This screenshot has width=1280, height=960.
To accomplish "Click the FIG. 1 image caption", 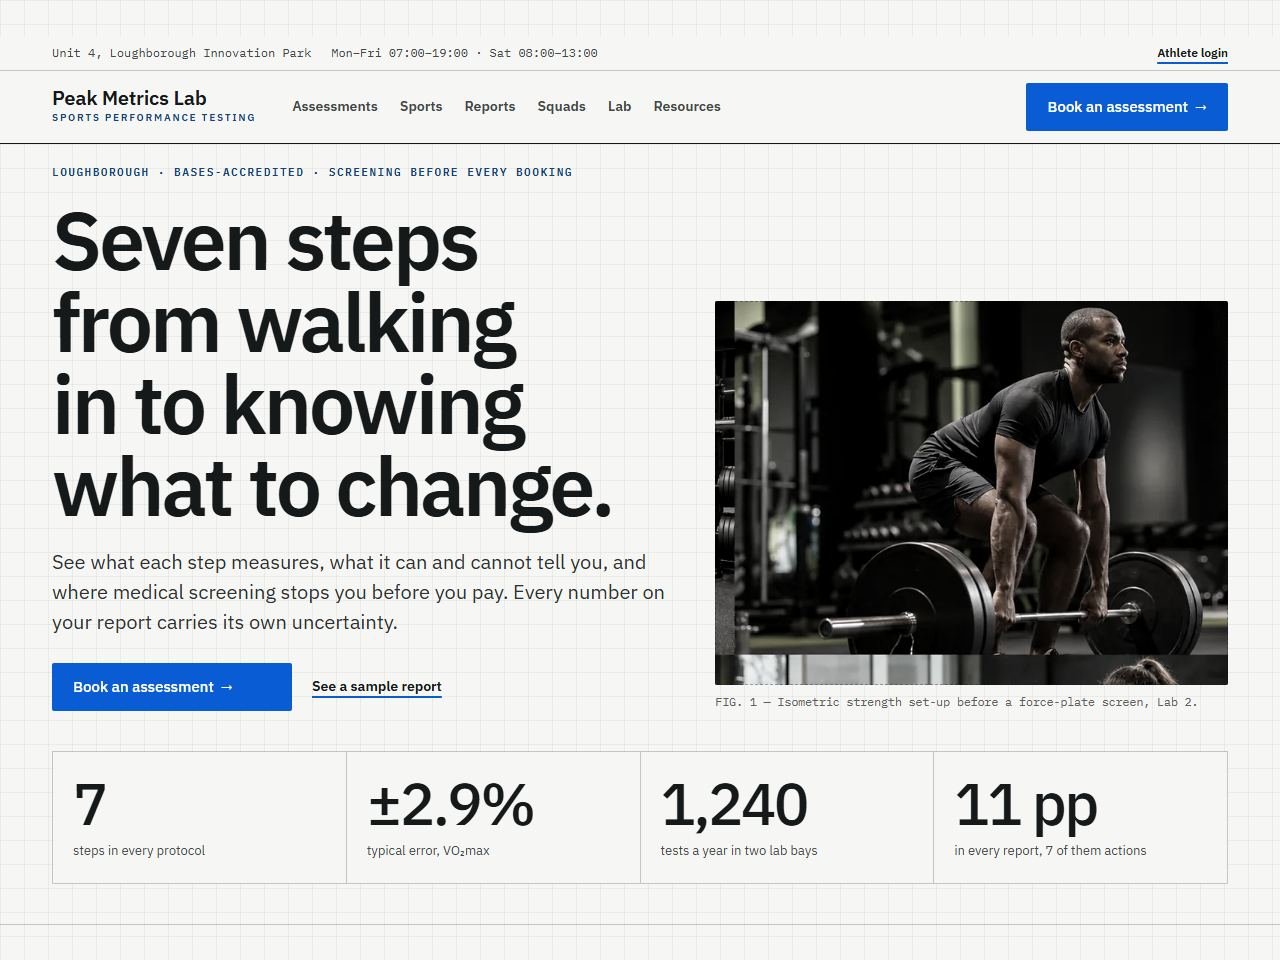I will (956, 702).
